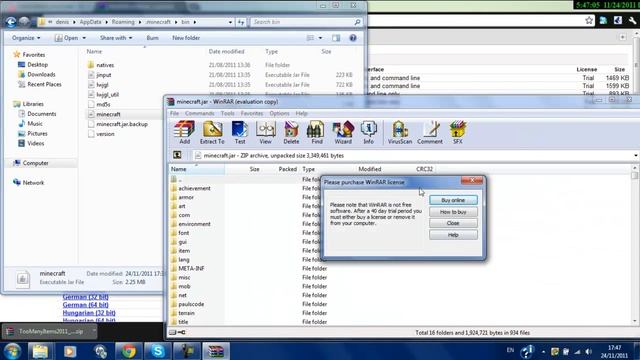The height and width of the screenshot is (360, 640).
Task: Select the natives folder in Explorer
Action: tap(105, 65)
